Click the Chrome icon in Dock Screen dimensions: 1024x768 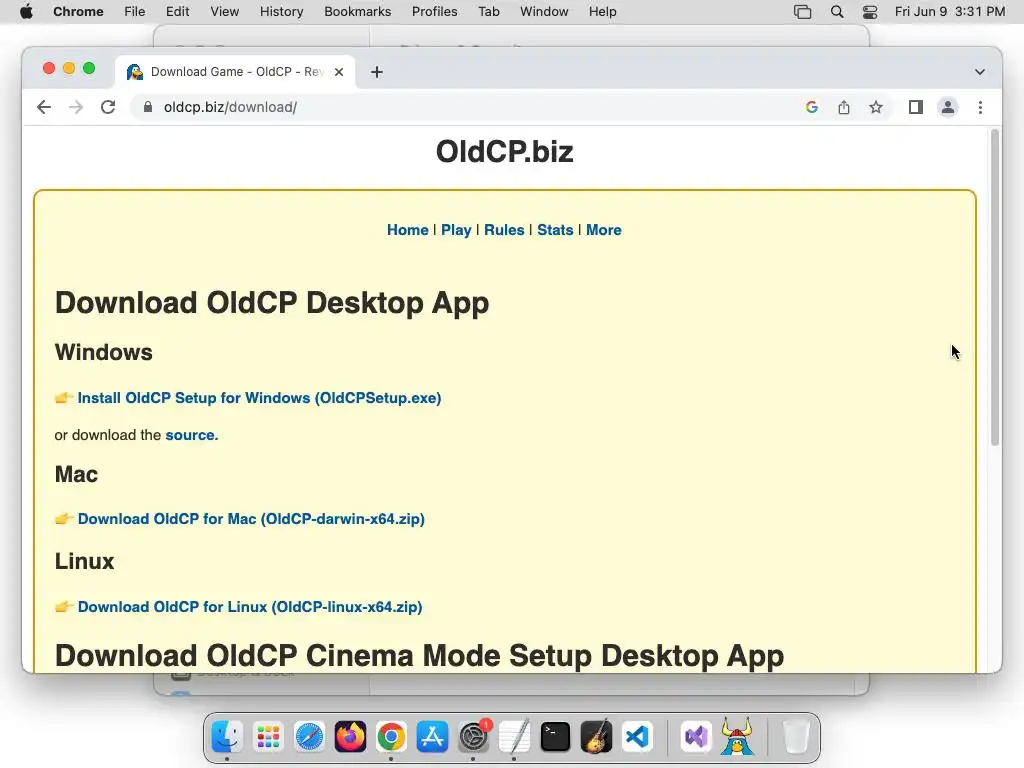tap(391, 737)
